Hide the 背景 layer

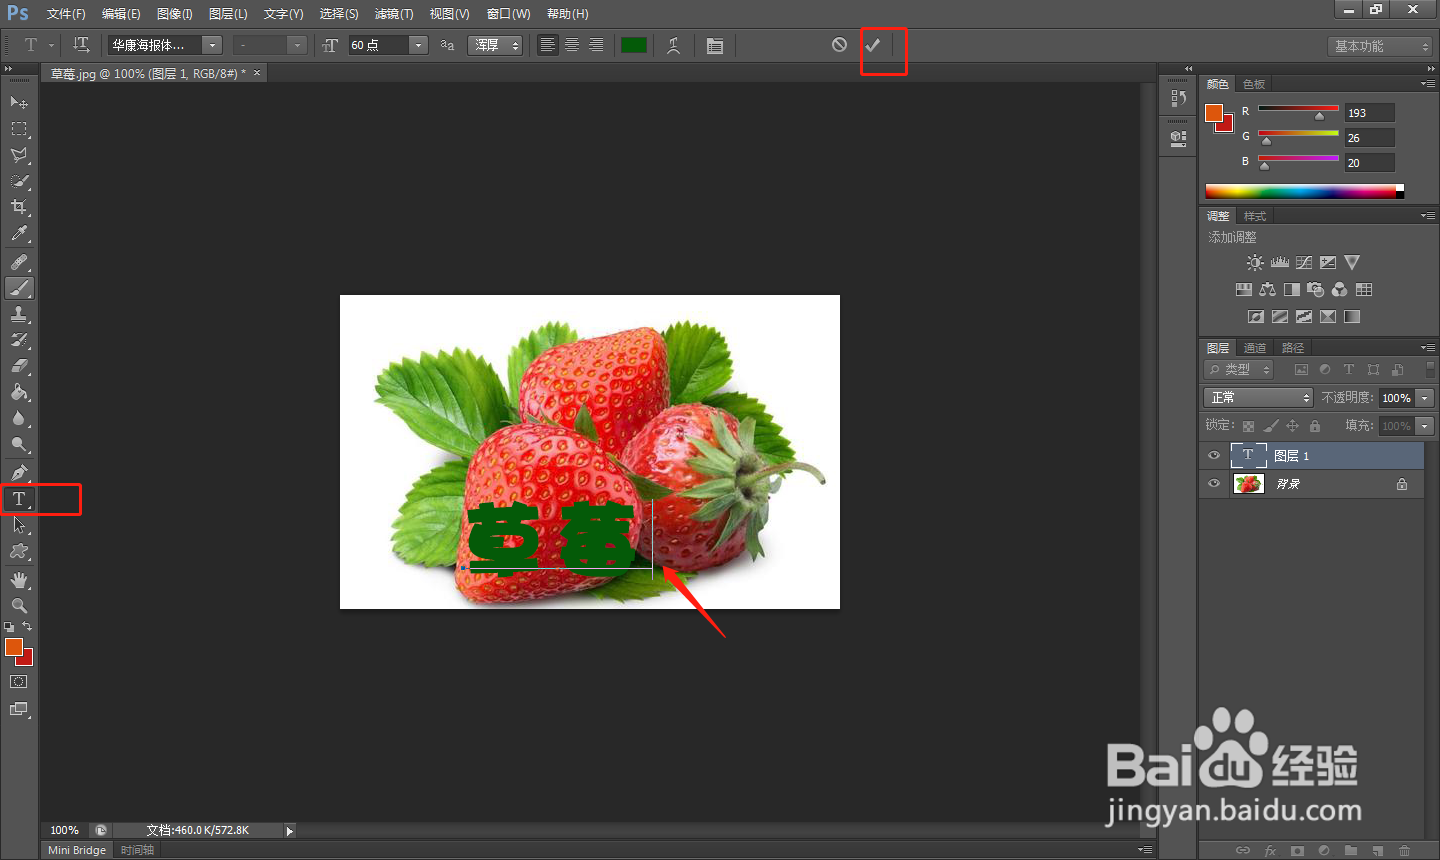(1214, 484)
